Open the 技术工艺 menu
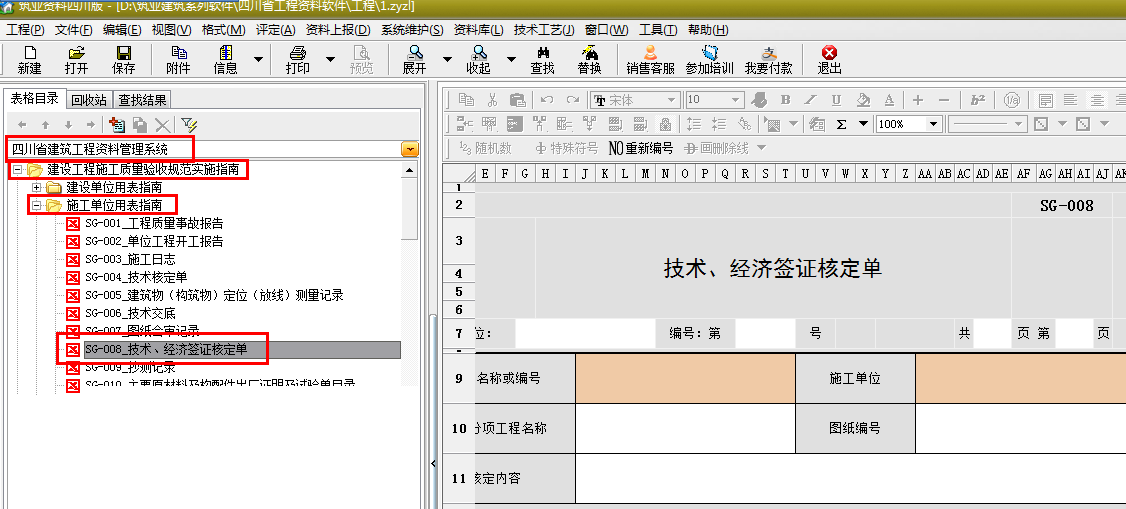 pyautogui.click(x=544, y=30)
